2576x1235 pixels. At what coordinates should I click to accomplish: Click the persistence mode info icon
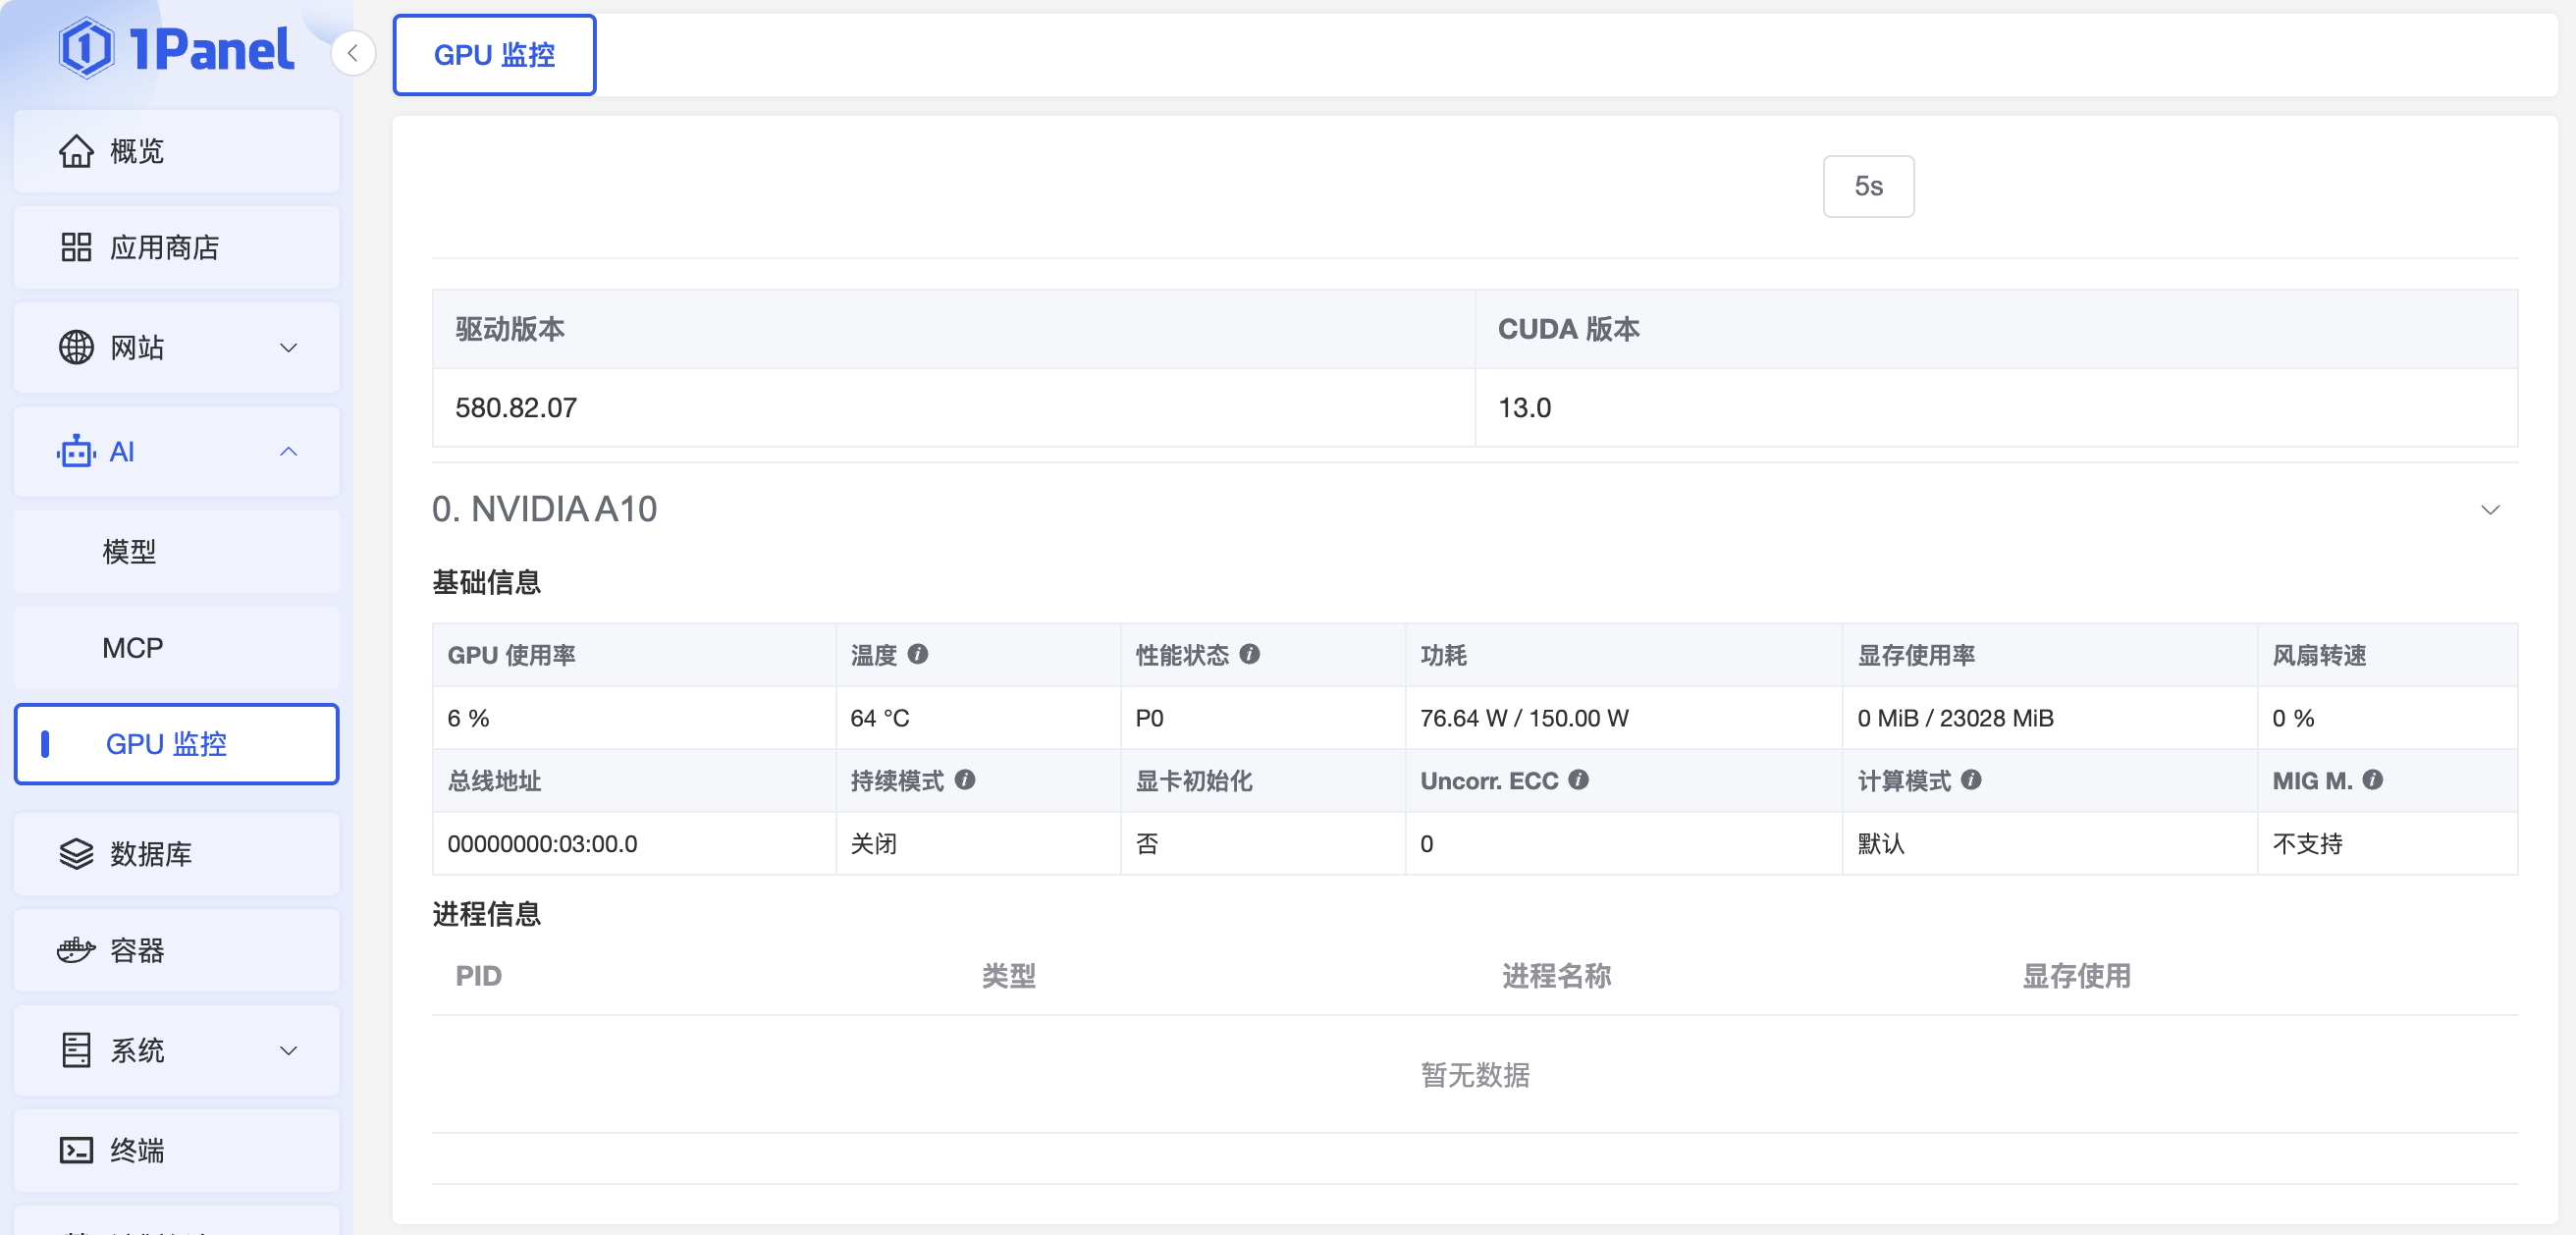(964, 780)
